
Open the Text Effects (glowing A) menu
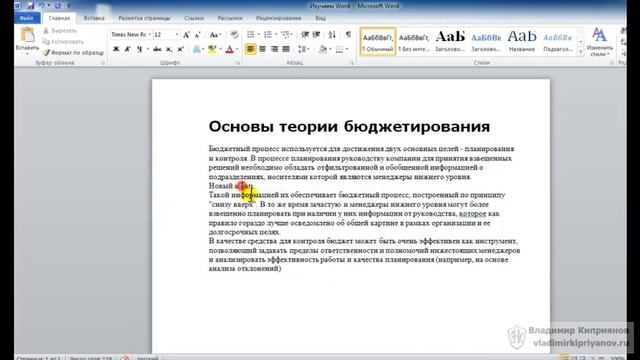[197, 49]
